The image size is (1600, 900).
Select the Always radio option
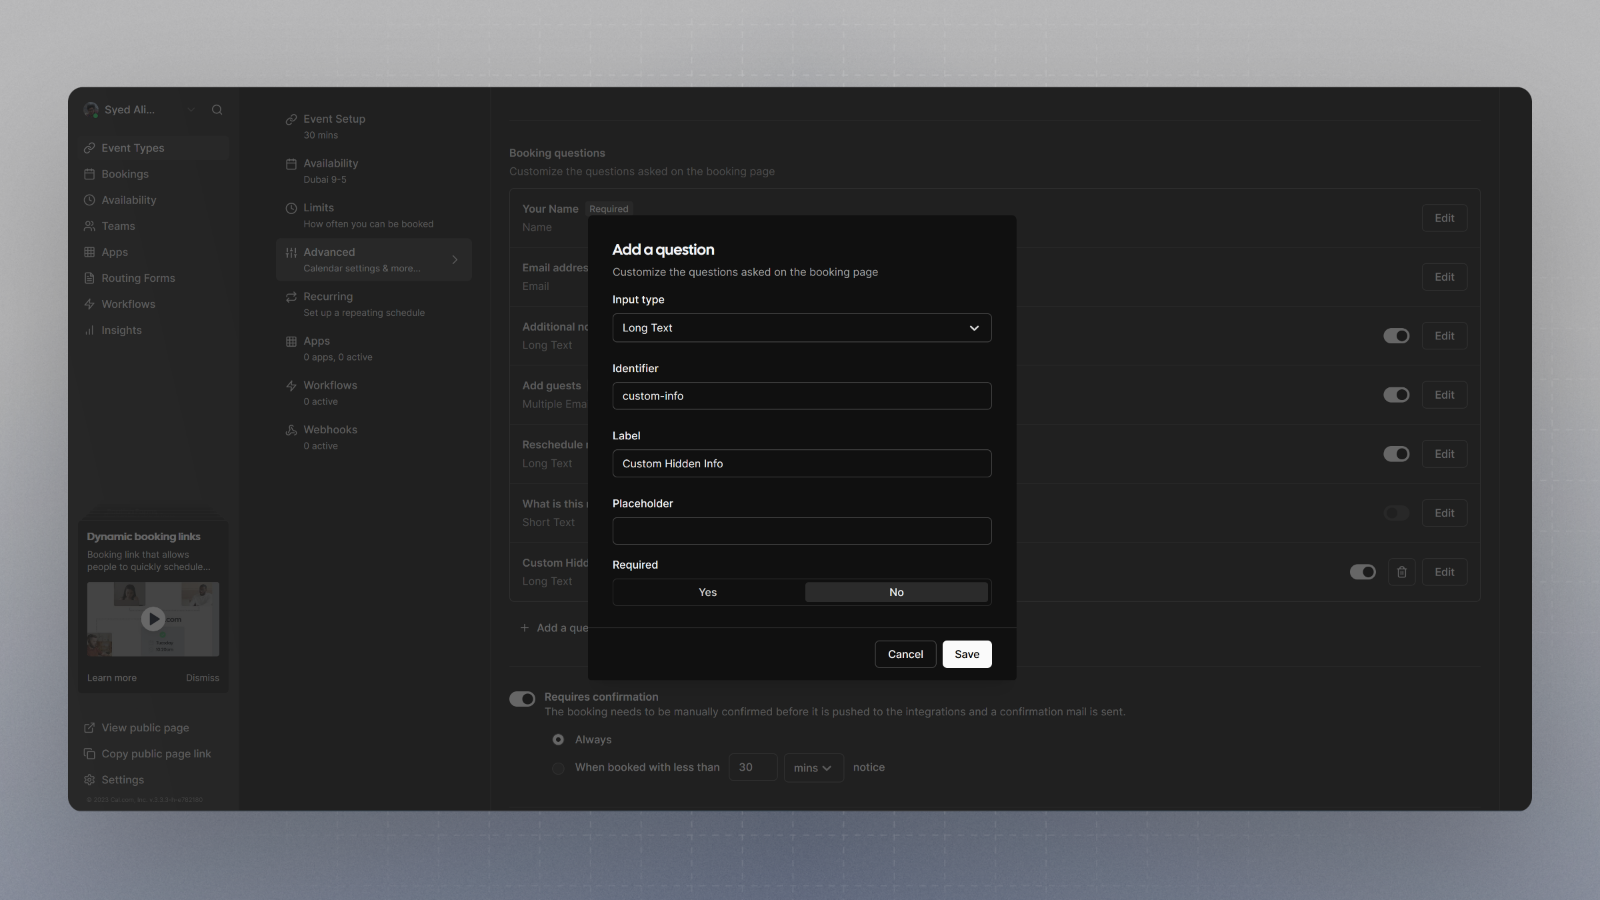558,740
